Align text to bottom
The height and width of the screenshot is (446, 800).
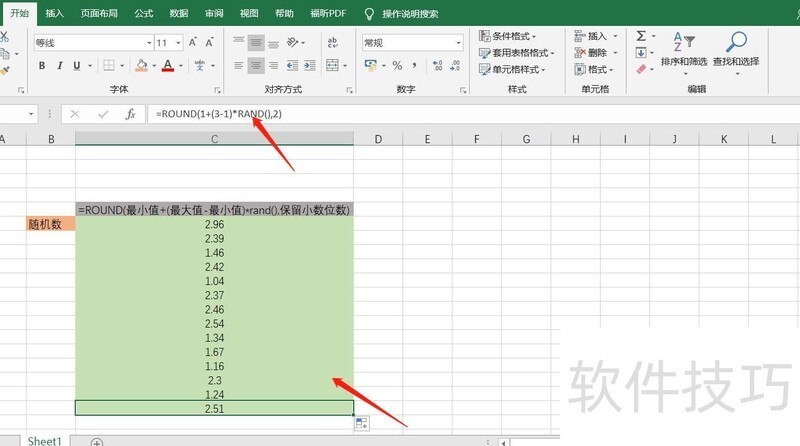[273, 42]
